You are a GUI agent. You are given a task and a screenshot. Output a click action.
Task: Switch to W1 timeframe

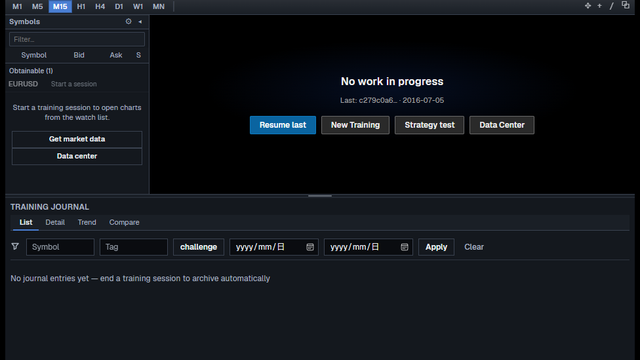coord(138,7)
